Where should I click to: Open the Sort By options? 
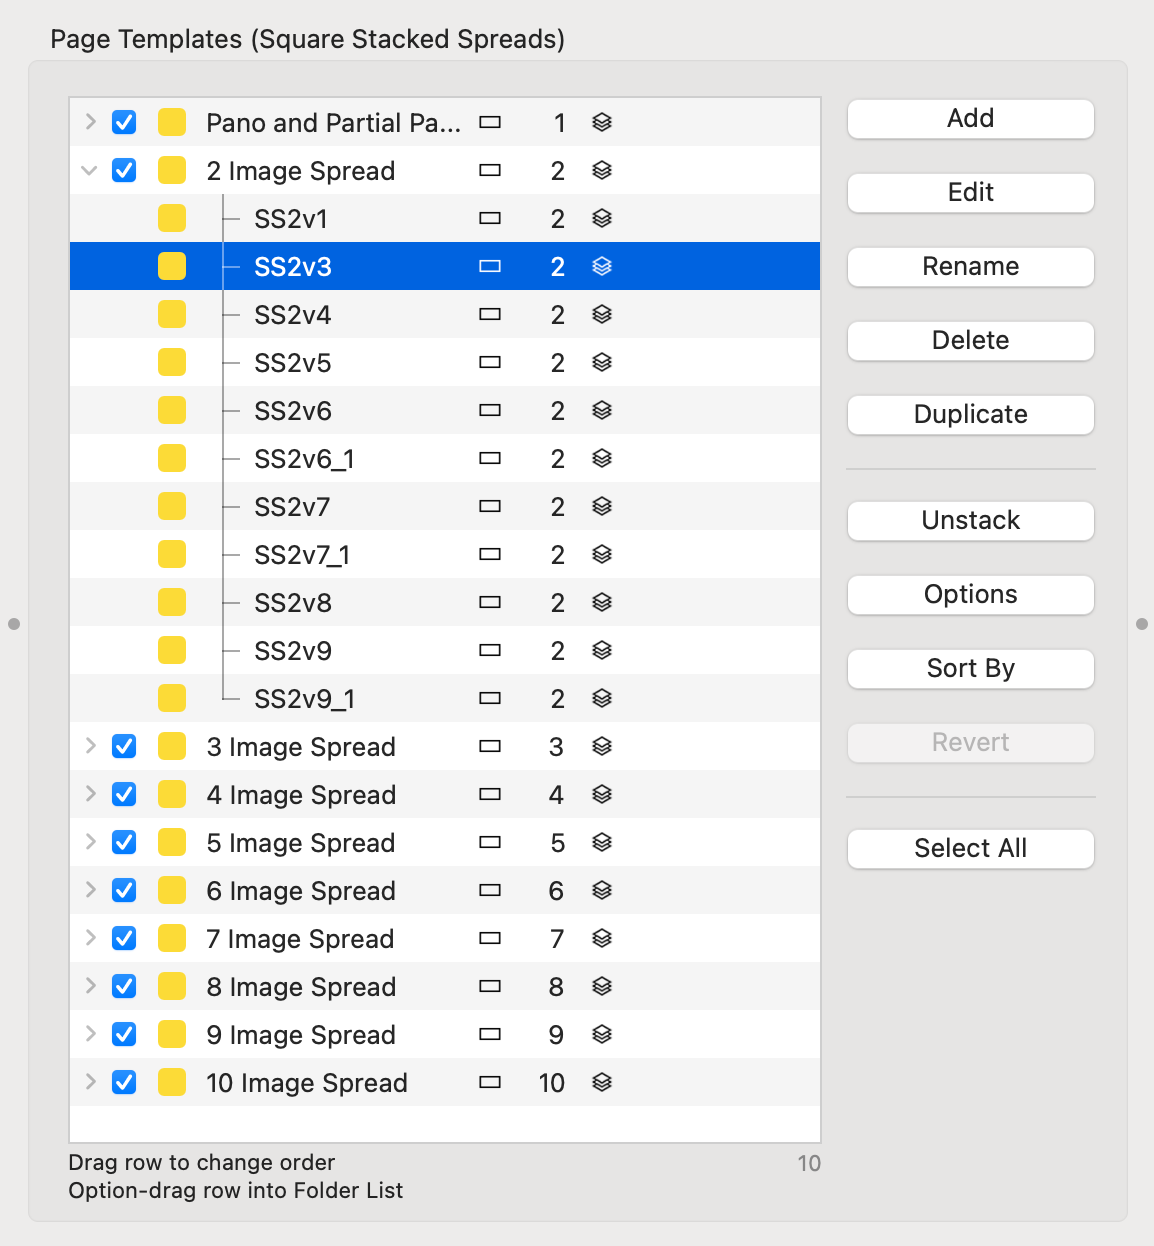pos(970,668)
